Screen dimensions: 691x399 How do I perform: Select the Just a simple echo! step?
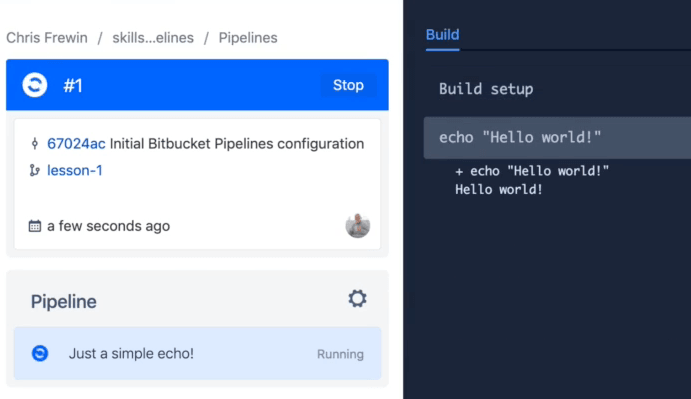[197, 353]
